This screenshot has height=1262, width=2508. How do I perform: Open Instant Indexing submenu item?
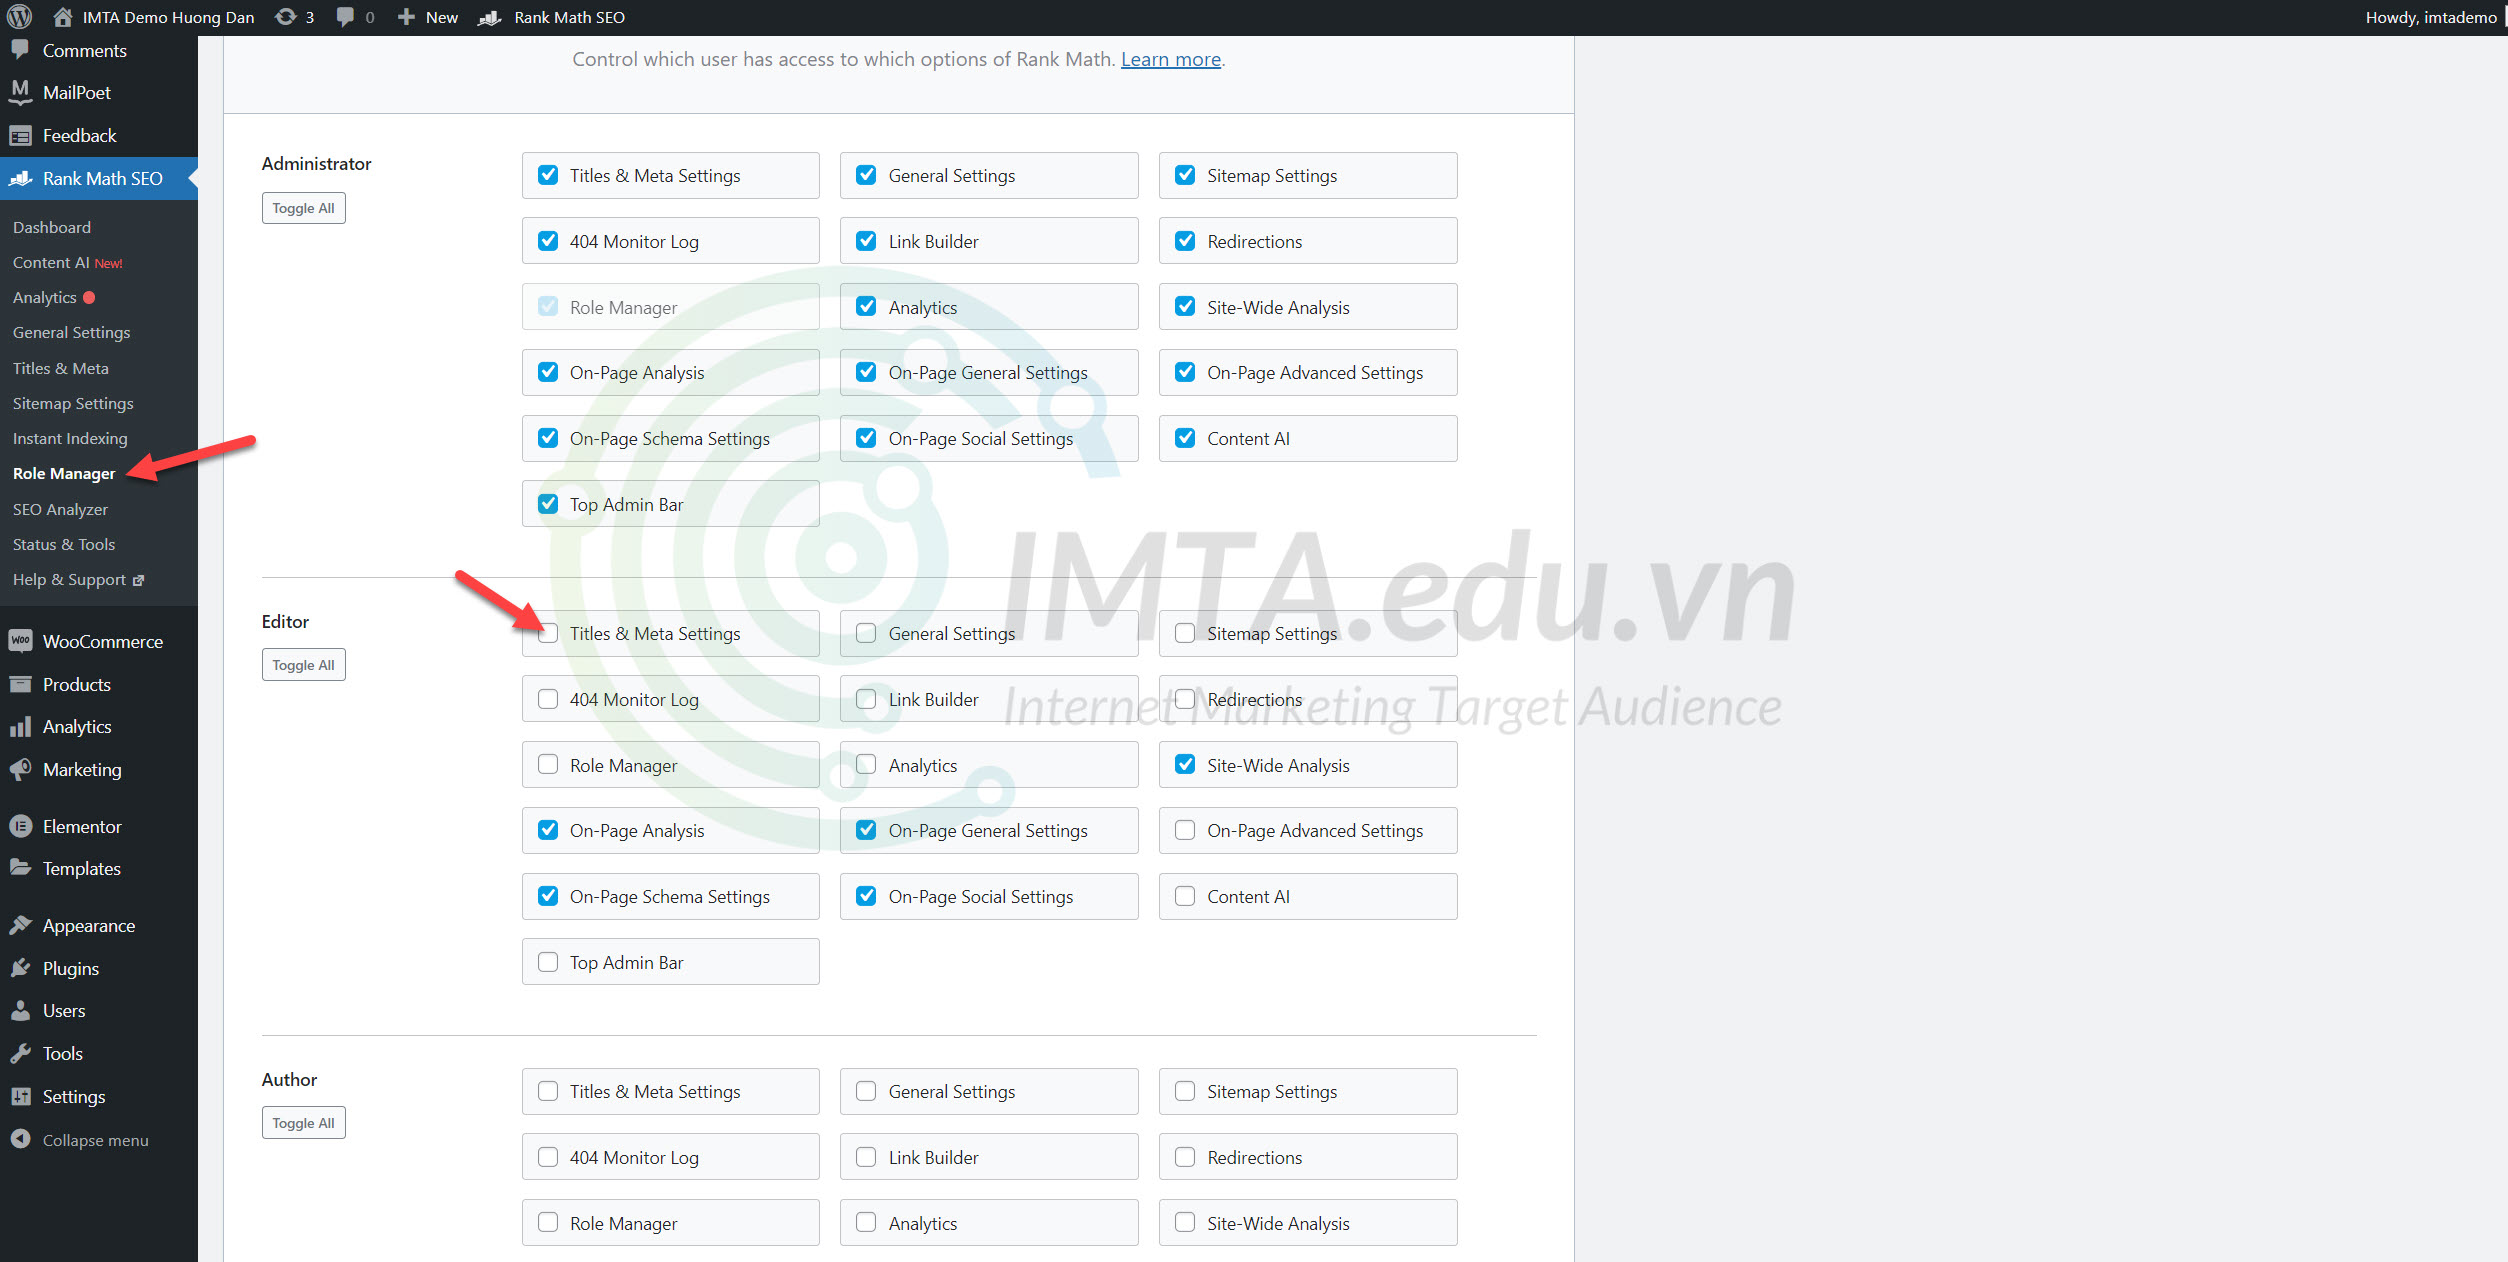(70, 438)
